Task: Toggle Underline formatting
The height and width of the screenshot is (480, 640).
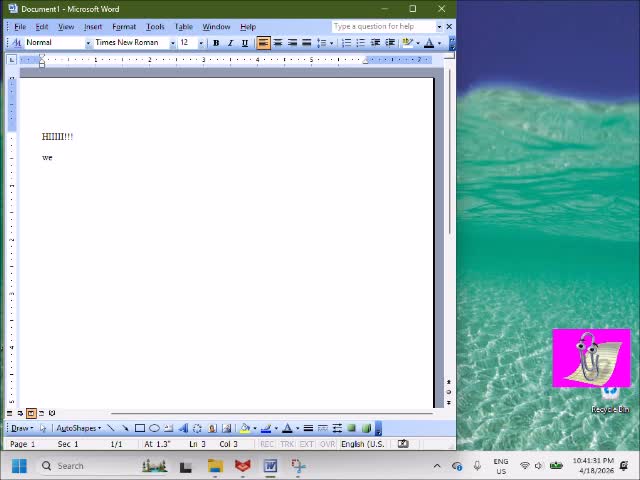Action: point(245,43)
